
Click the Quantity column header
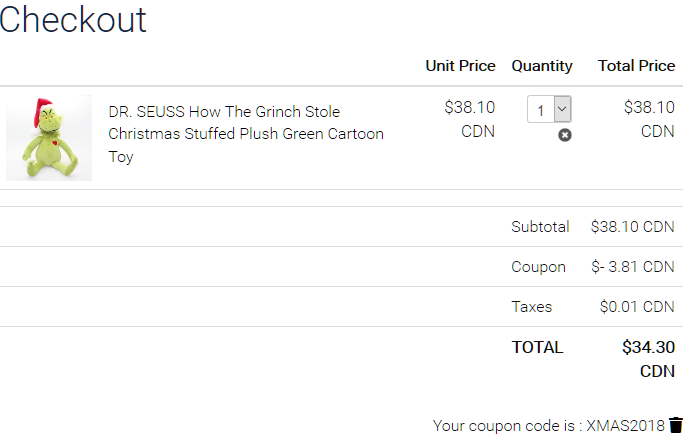pos(542,66)
